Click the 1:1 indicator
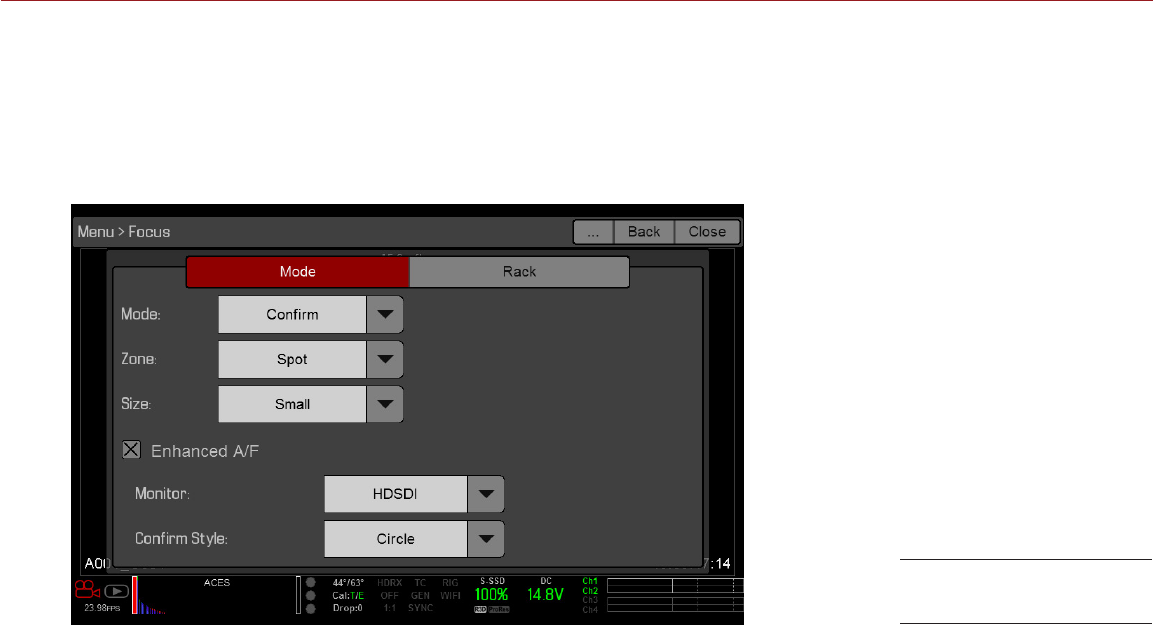This screenshot has width=1153, height=625. (x=390, y=608)
